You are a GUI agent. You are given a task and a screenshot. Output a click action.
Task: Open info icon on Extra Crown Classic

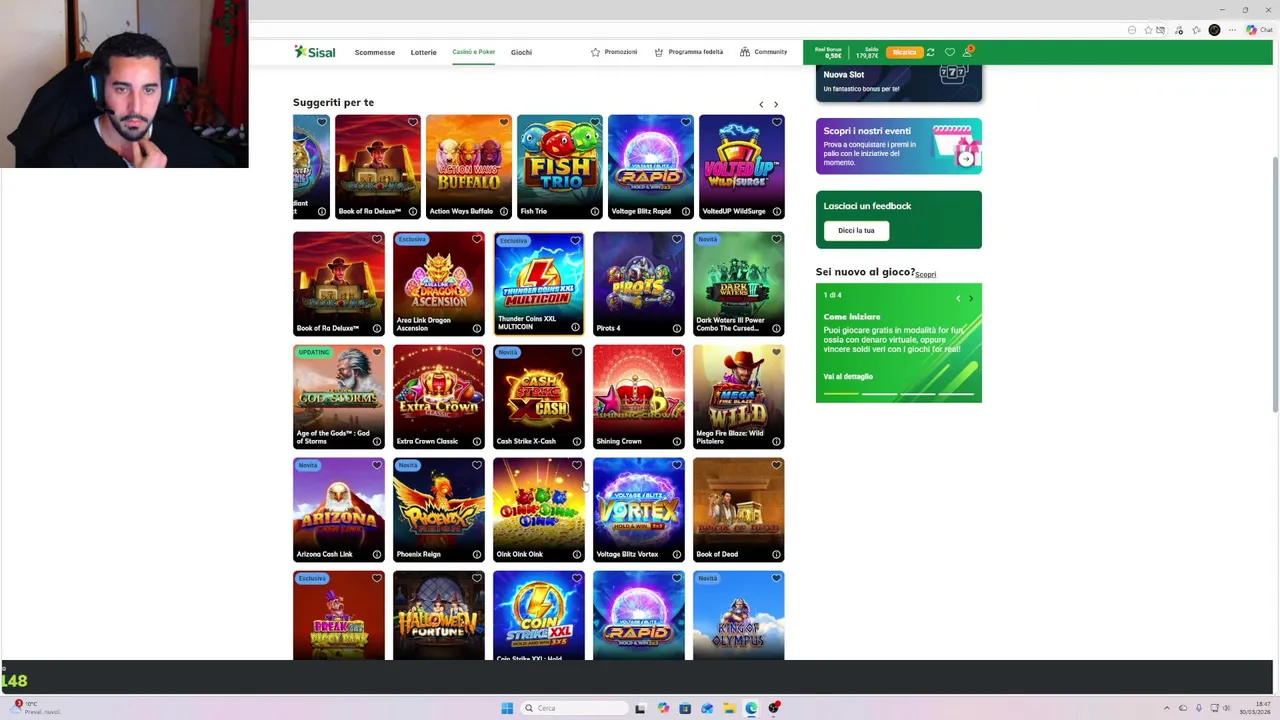click(476, 441)
